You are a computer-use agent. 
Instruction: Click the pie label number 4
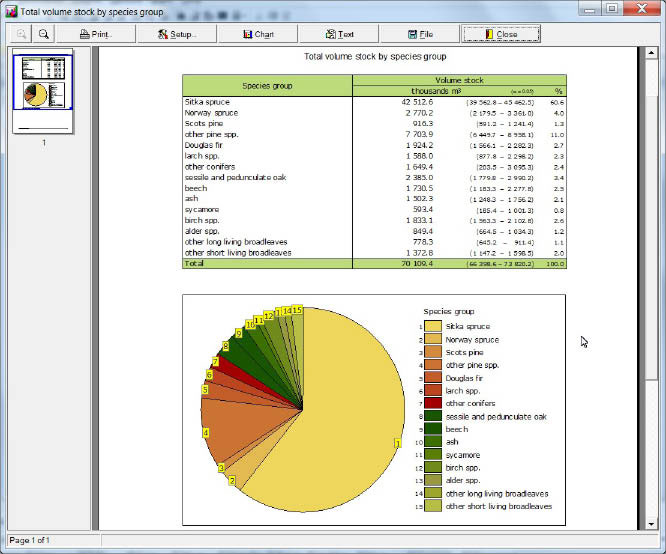click(x=206, y=432)
